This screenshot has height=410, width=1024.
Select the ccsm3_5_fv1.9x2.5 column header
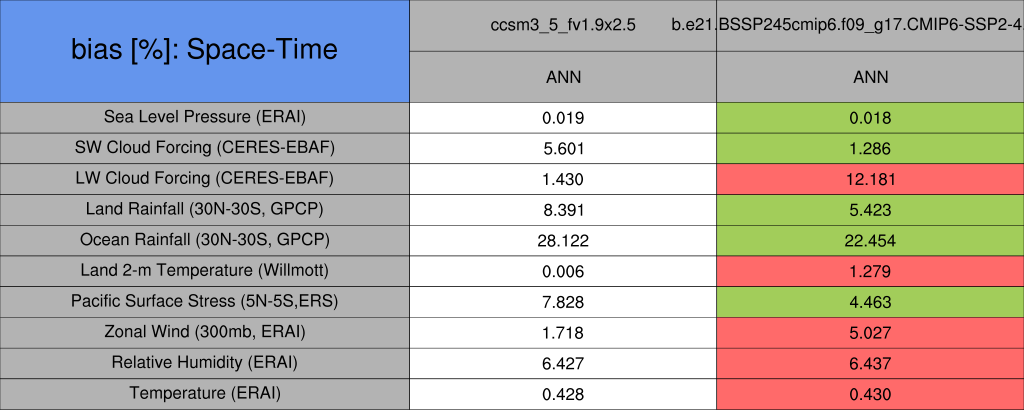[x=563, y=25]
